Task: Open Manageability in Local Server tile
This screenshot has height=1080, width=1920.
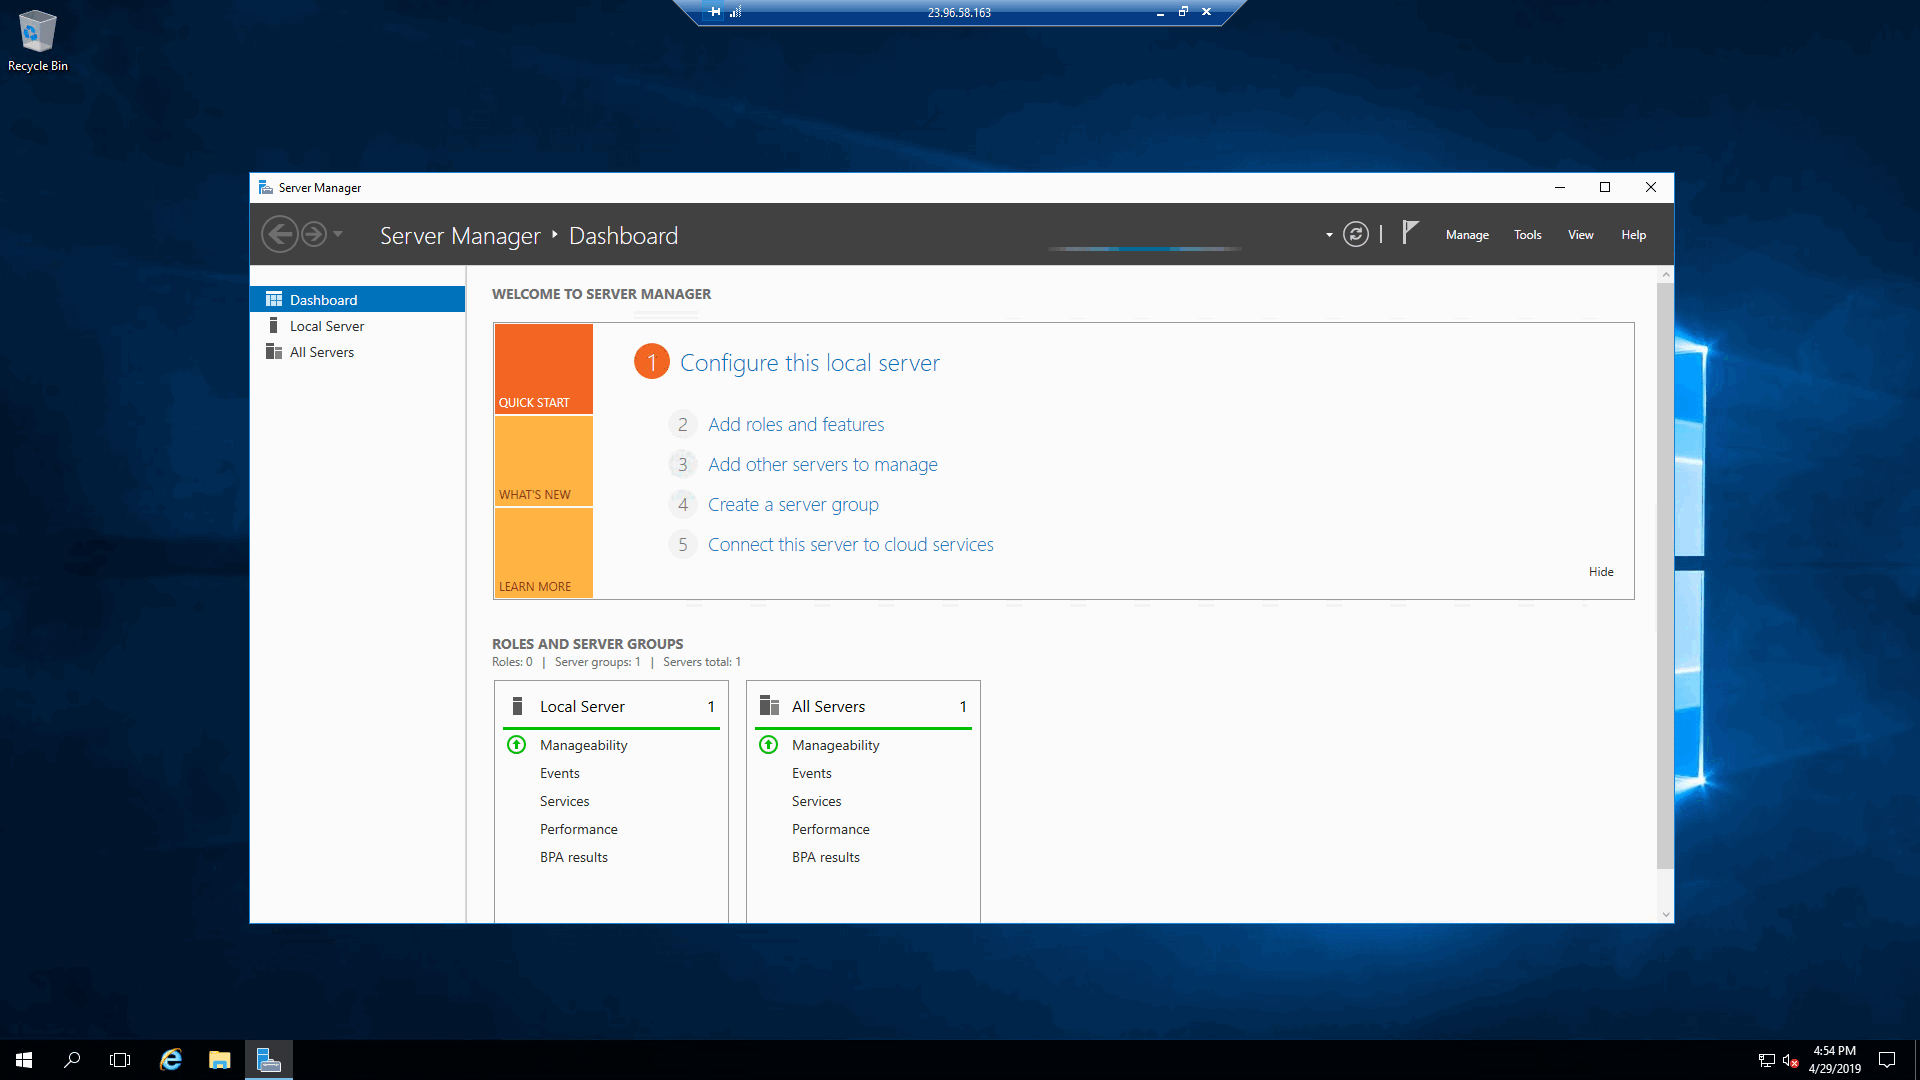Action: click(584, 745)
